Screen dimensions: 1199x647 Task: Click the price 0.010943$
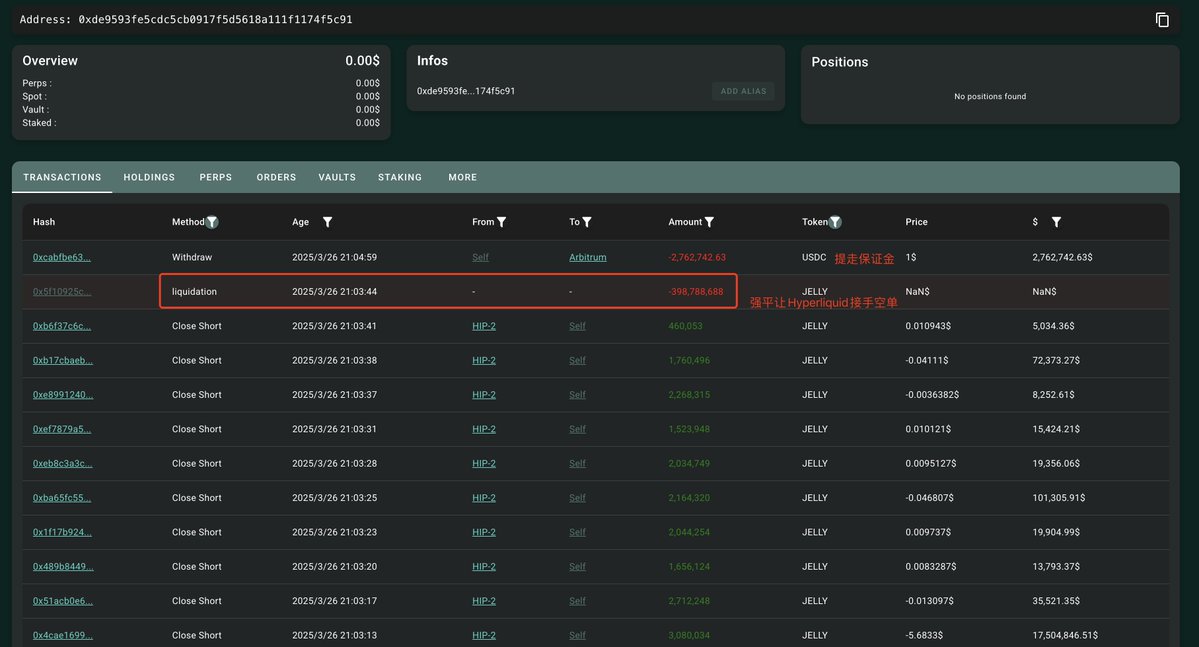(928, 326)
